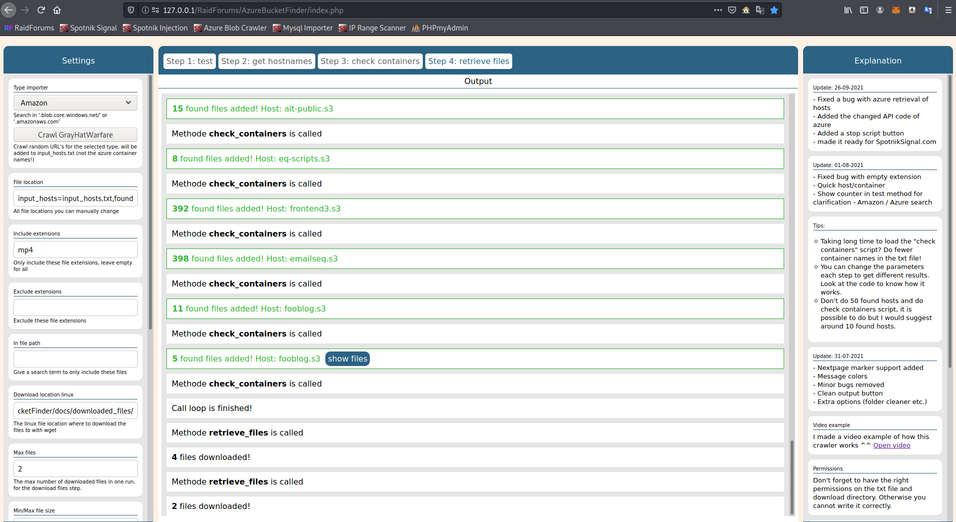Click the Settings panel scrollbar
This screenshot has width=956, height=522.
[x=150, y=201]
